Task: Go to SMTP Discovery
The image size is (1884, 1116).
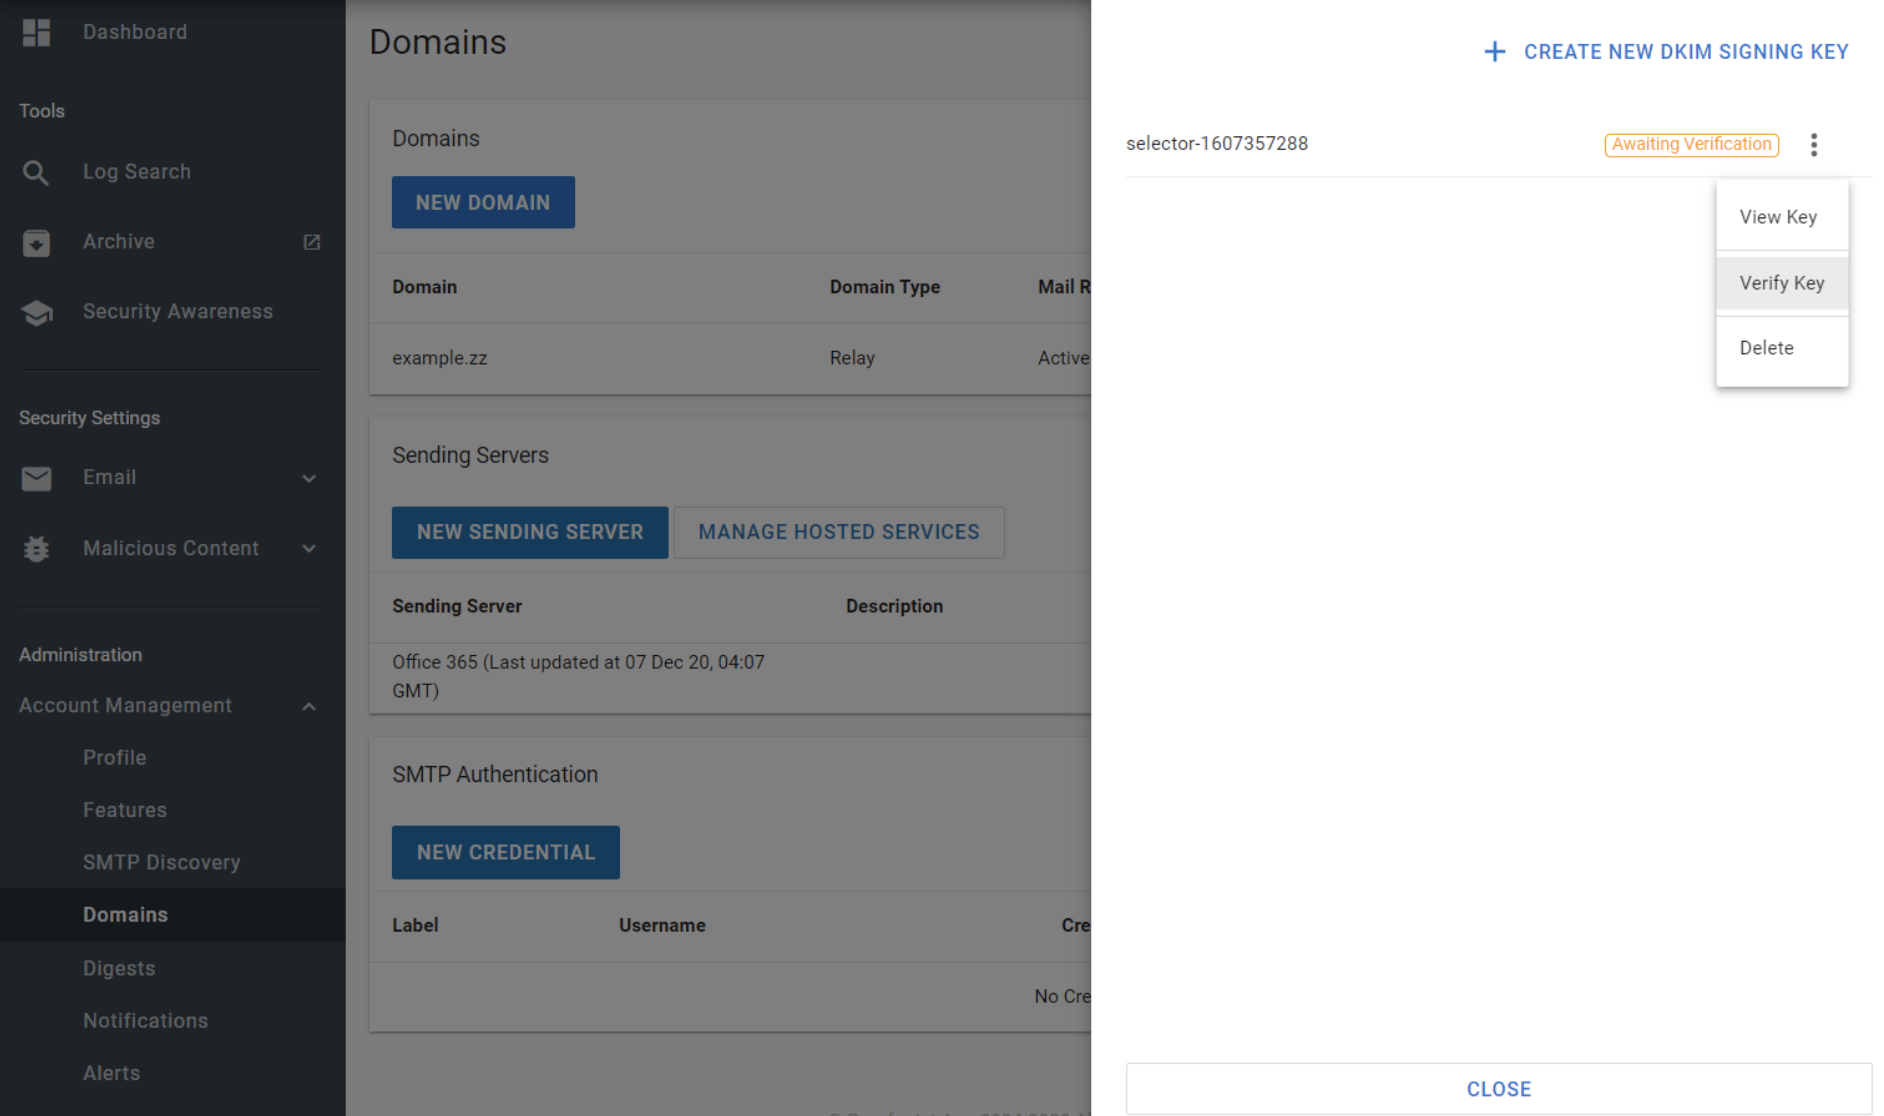Action: 162,863
